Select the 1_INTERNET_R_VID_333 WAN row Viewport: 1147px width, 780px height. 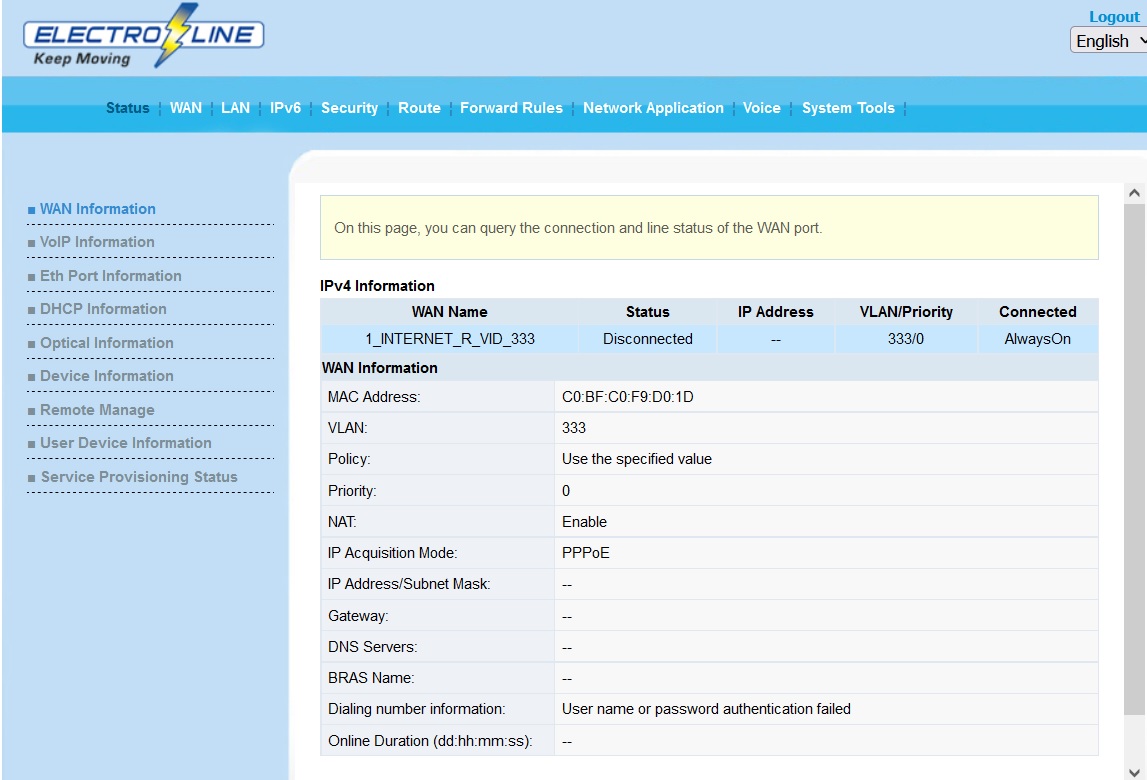(449, 339)
